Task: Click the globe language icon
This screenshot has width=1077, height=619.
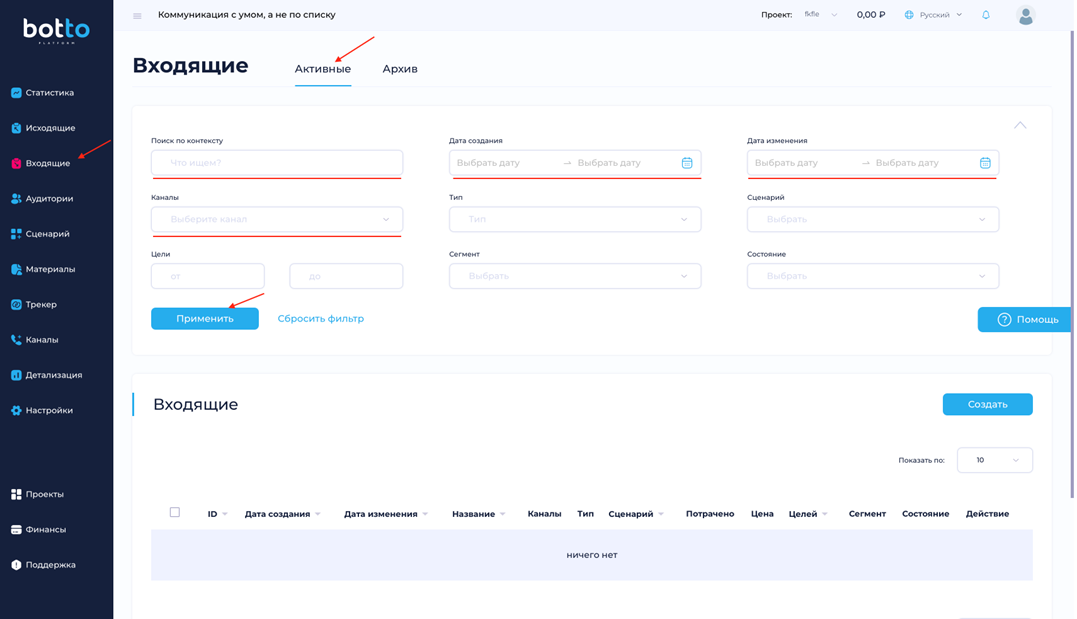Action: click(x=909, y=14)
